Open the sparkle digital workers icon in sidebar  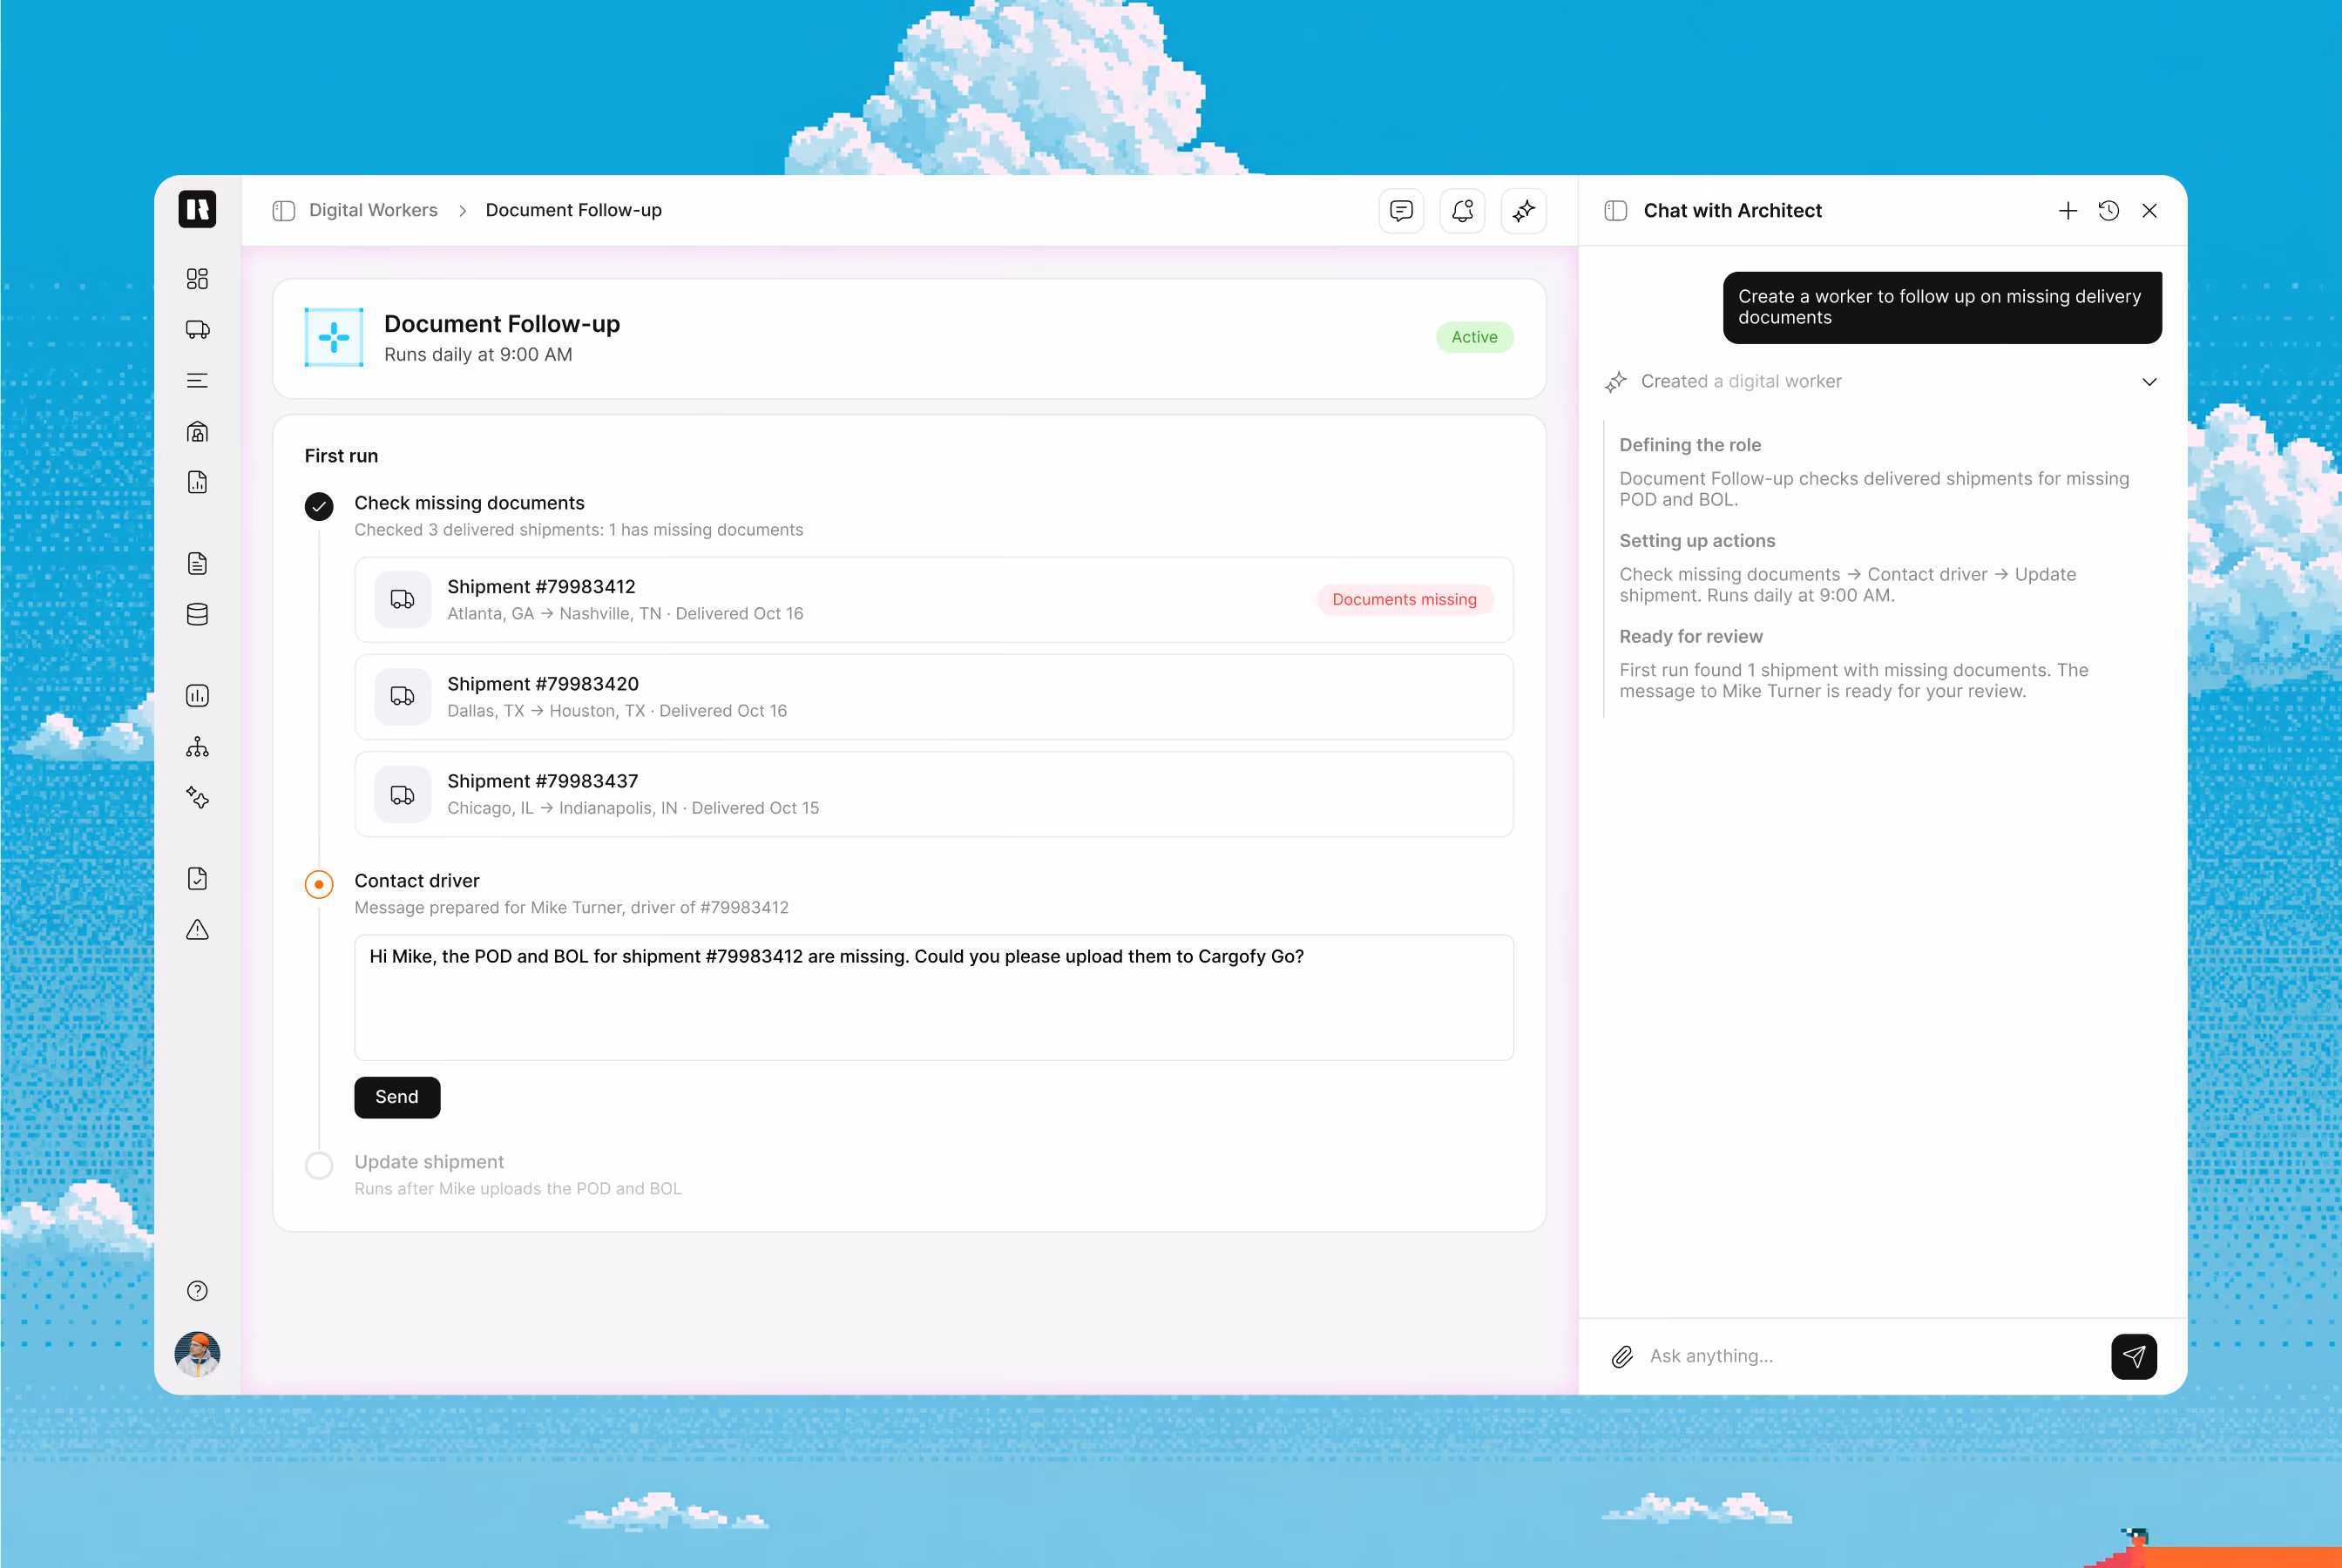[x=197, y=798]
